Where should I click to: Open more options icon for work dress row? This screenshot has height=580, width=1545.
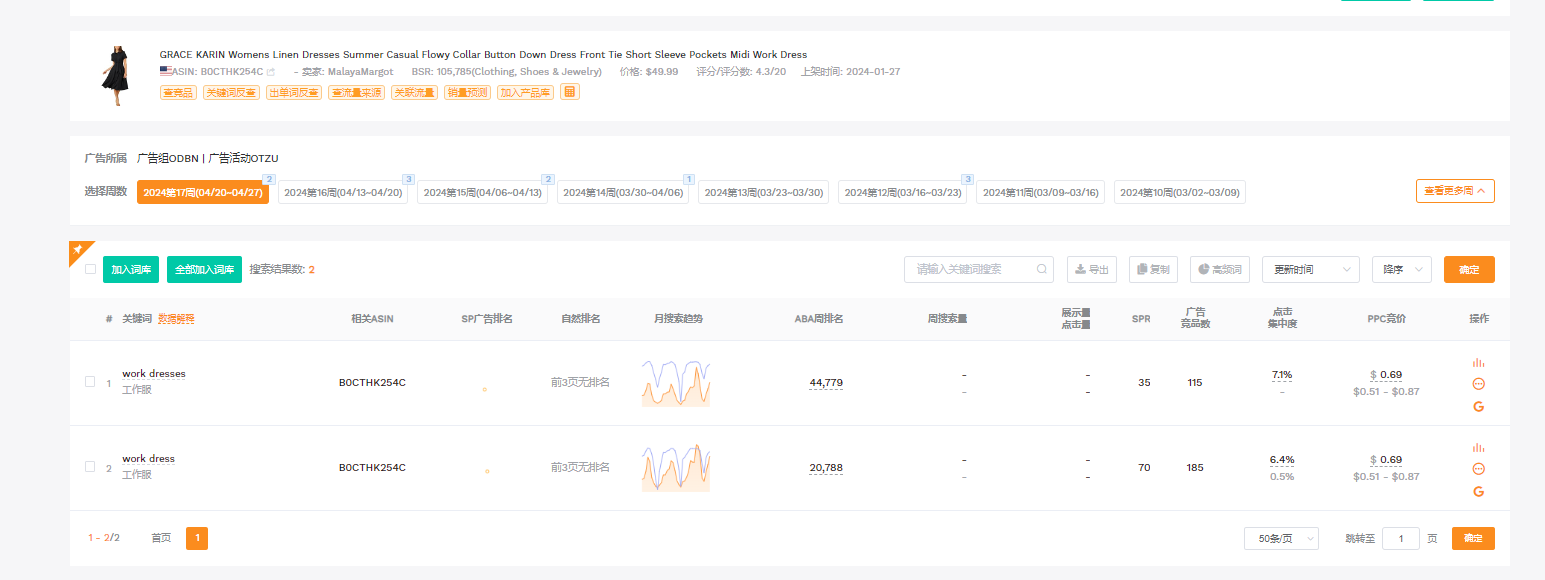(x=1478, y=469)
